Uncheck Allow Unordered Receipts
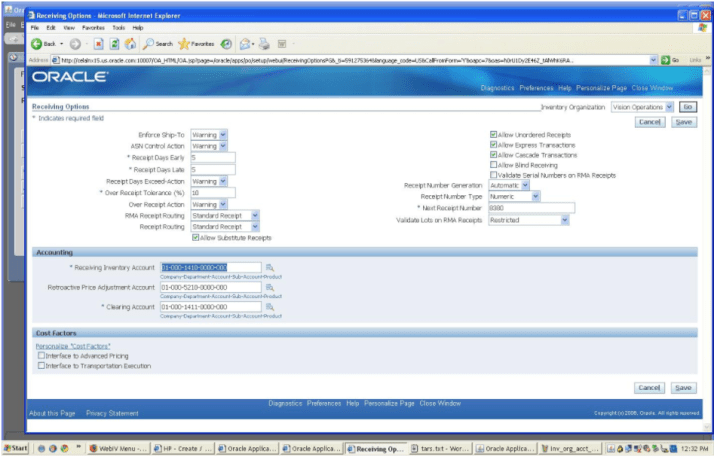The width and height of the screenshot is (714, 457). click(494, 134)
